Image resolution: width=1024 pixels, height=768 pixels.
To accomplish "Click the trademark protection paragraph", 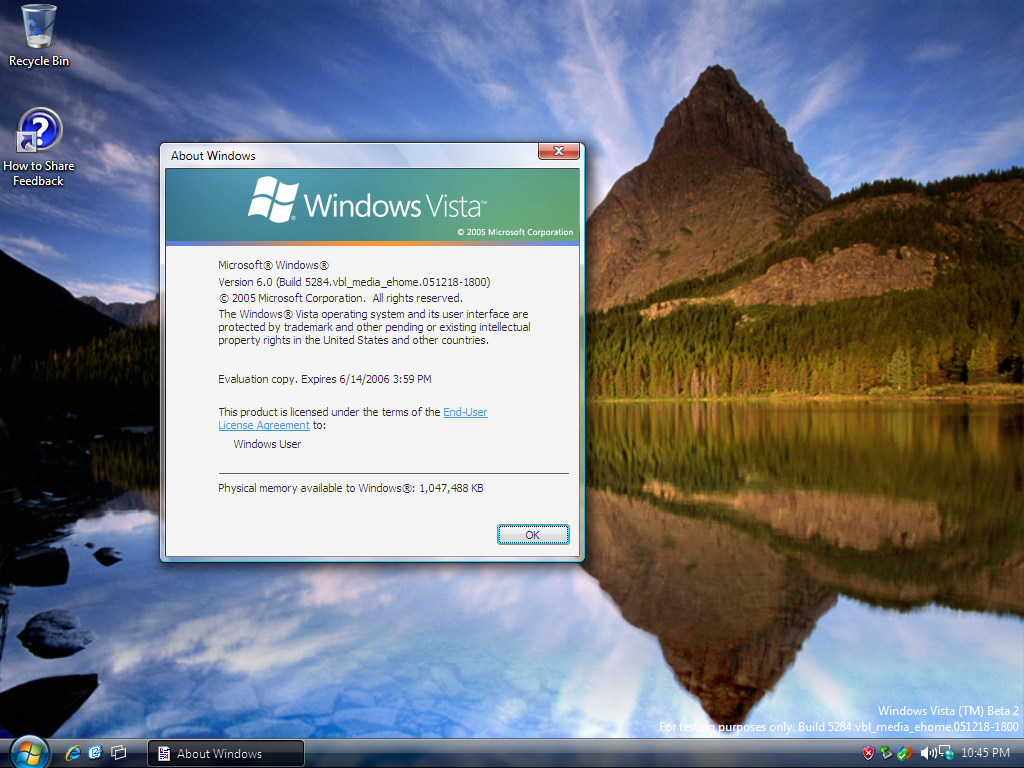I will (374, 327).
